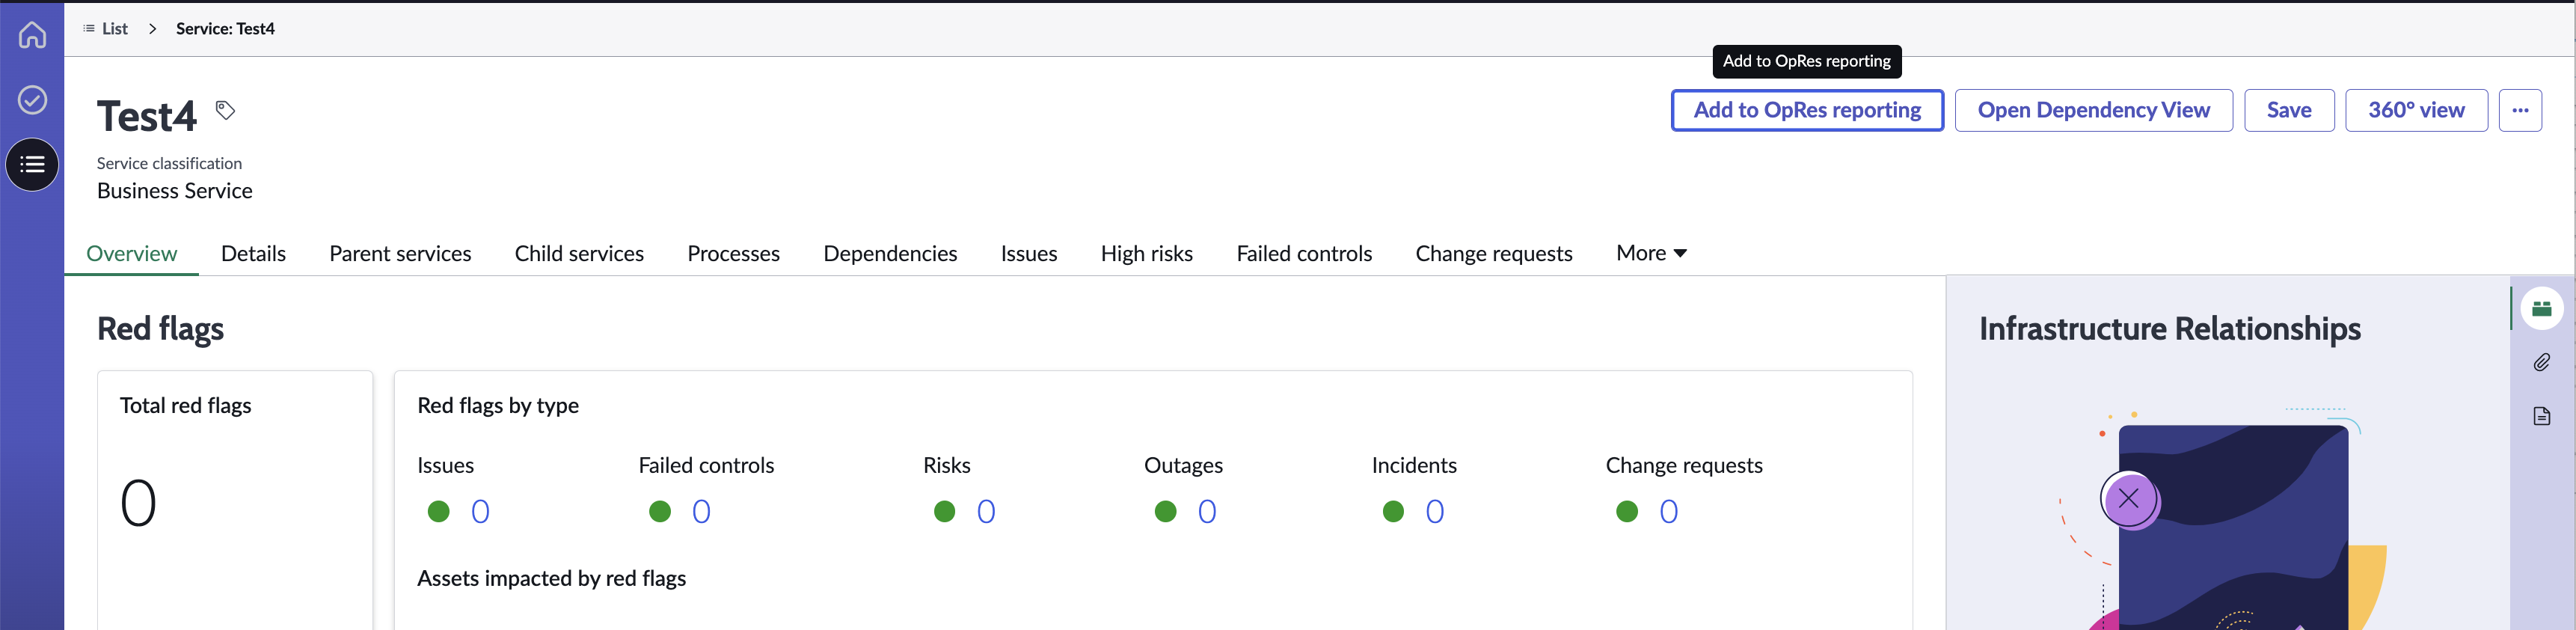Click the green status dot for Incidents
The image size is (2576, 630).
pyautogui.click(x=1393, y=512)
